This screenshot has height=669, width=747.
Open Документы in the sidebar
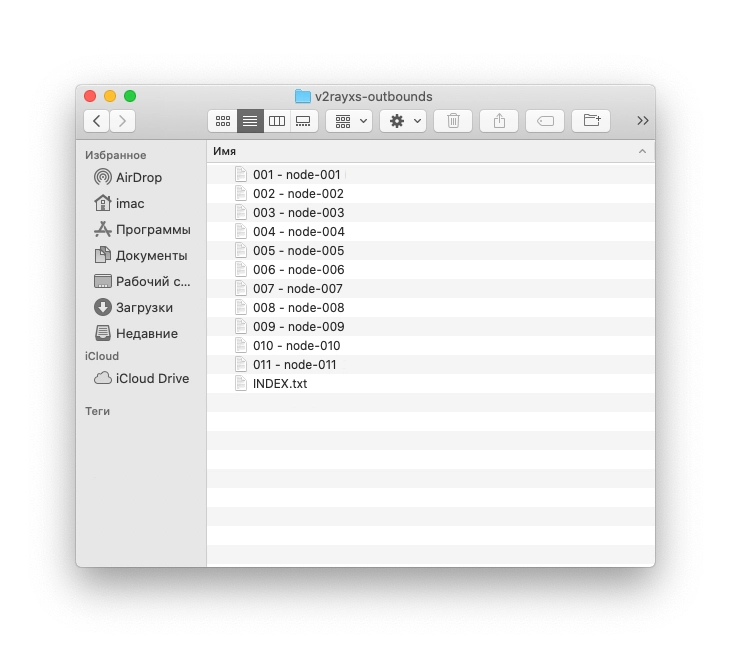[x=141, y=255]
